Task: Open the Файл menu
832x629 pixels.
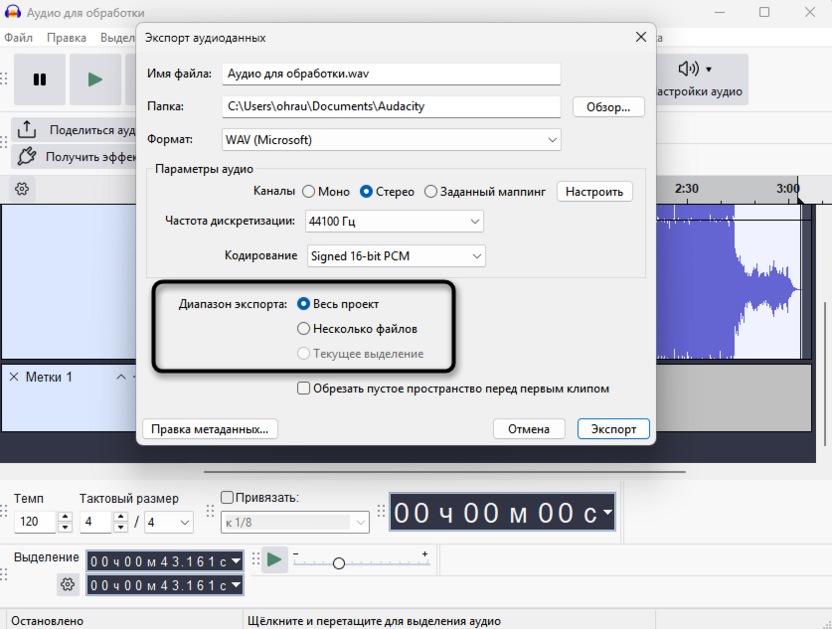Action: click(x=20, y=37)
